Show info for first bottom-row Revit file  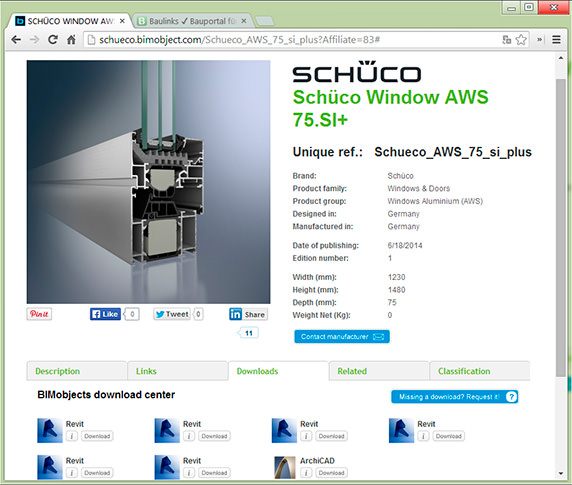(72, 473)
